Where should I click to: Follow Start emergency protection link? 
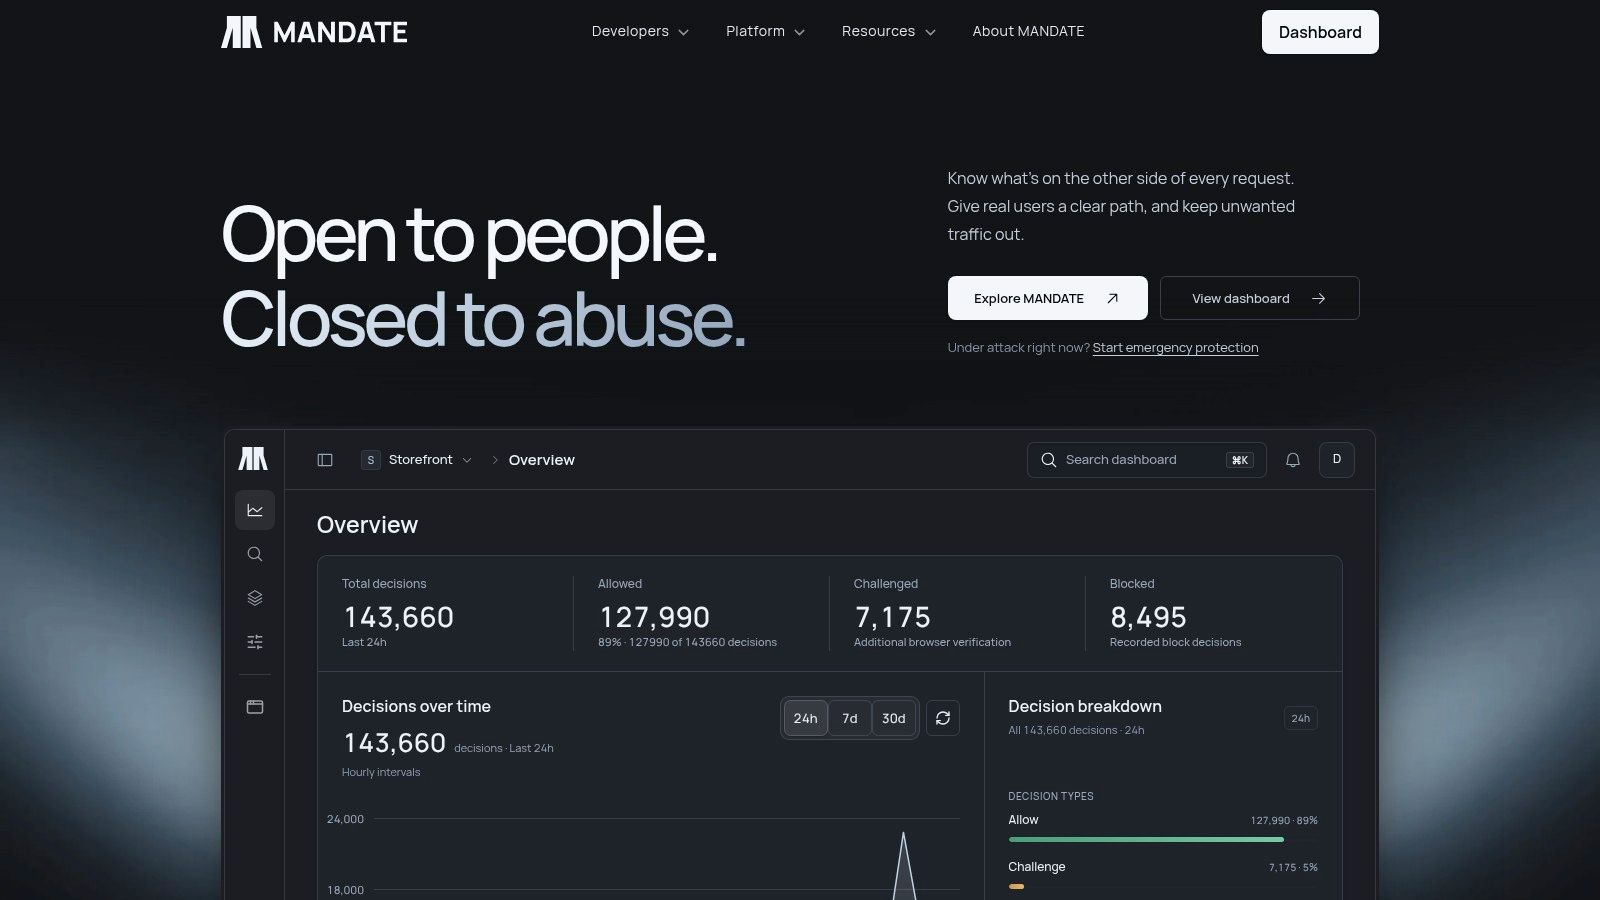coord(1175,348)
